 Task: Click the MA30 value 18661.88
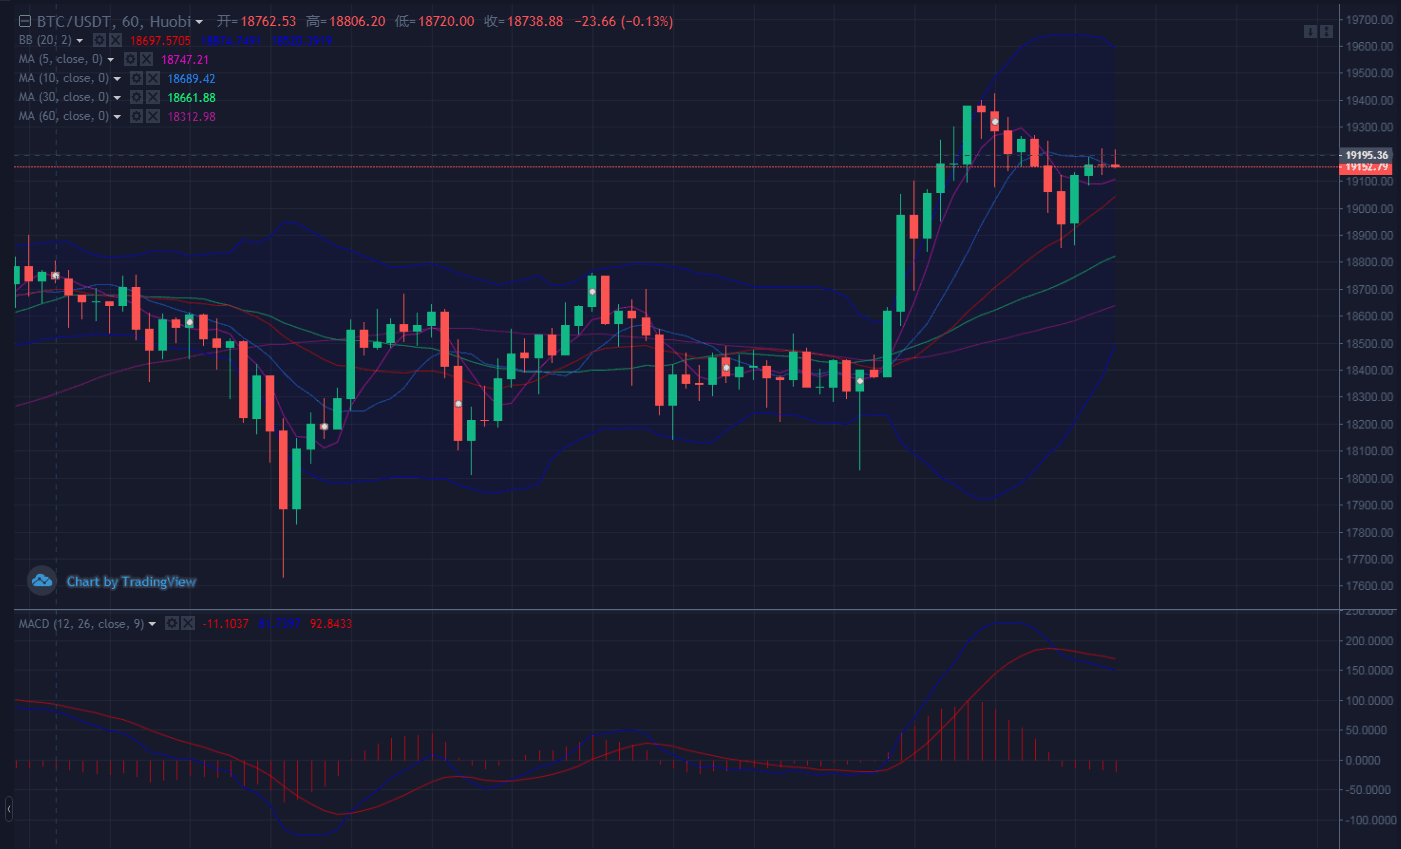pos(191,98)
